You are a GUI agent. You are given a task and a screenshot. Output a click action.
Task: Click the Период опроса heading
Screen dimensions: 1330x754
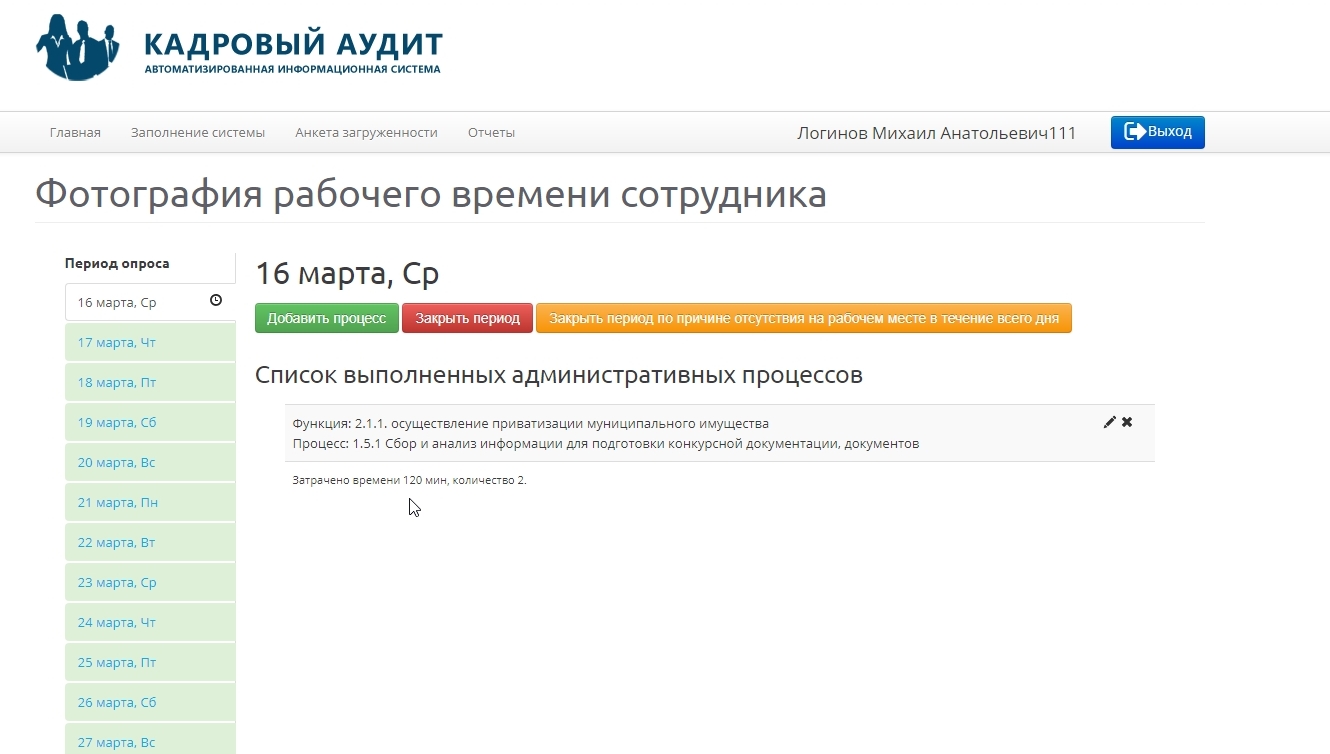(117, 264)
